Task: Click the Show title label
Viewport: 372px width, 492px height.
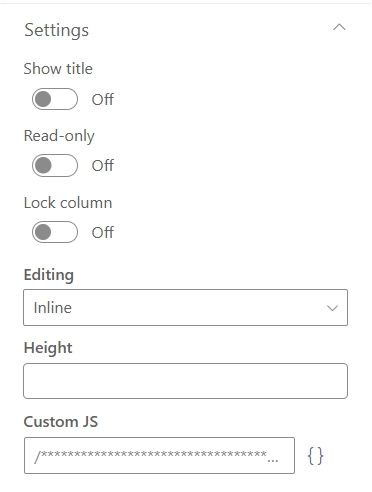Action: (58, 69)
